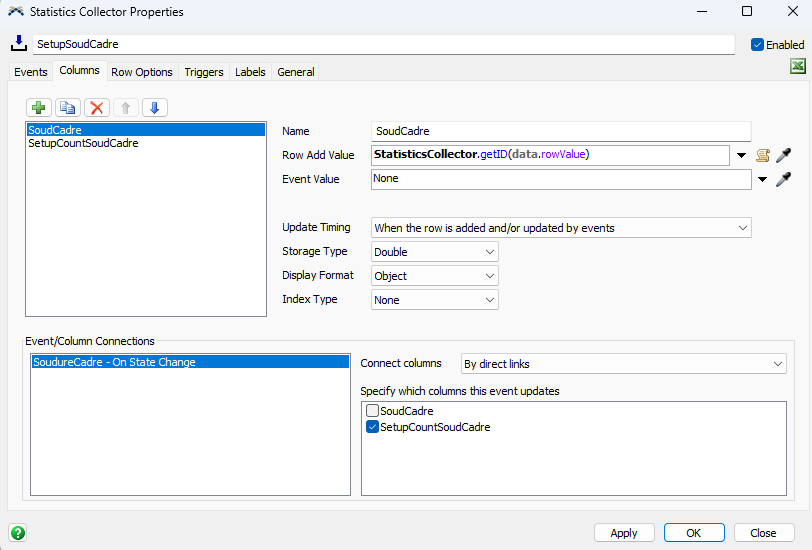Click the collector name field SetupSoudCadre
The image size is (812, 550).
pos(384,44)
